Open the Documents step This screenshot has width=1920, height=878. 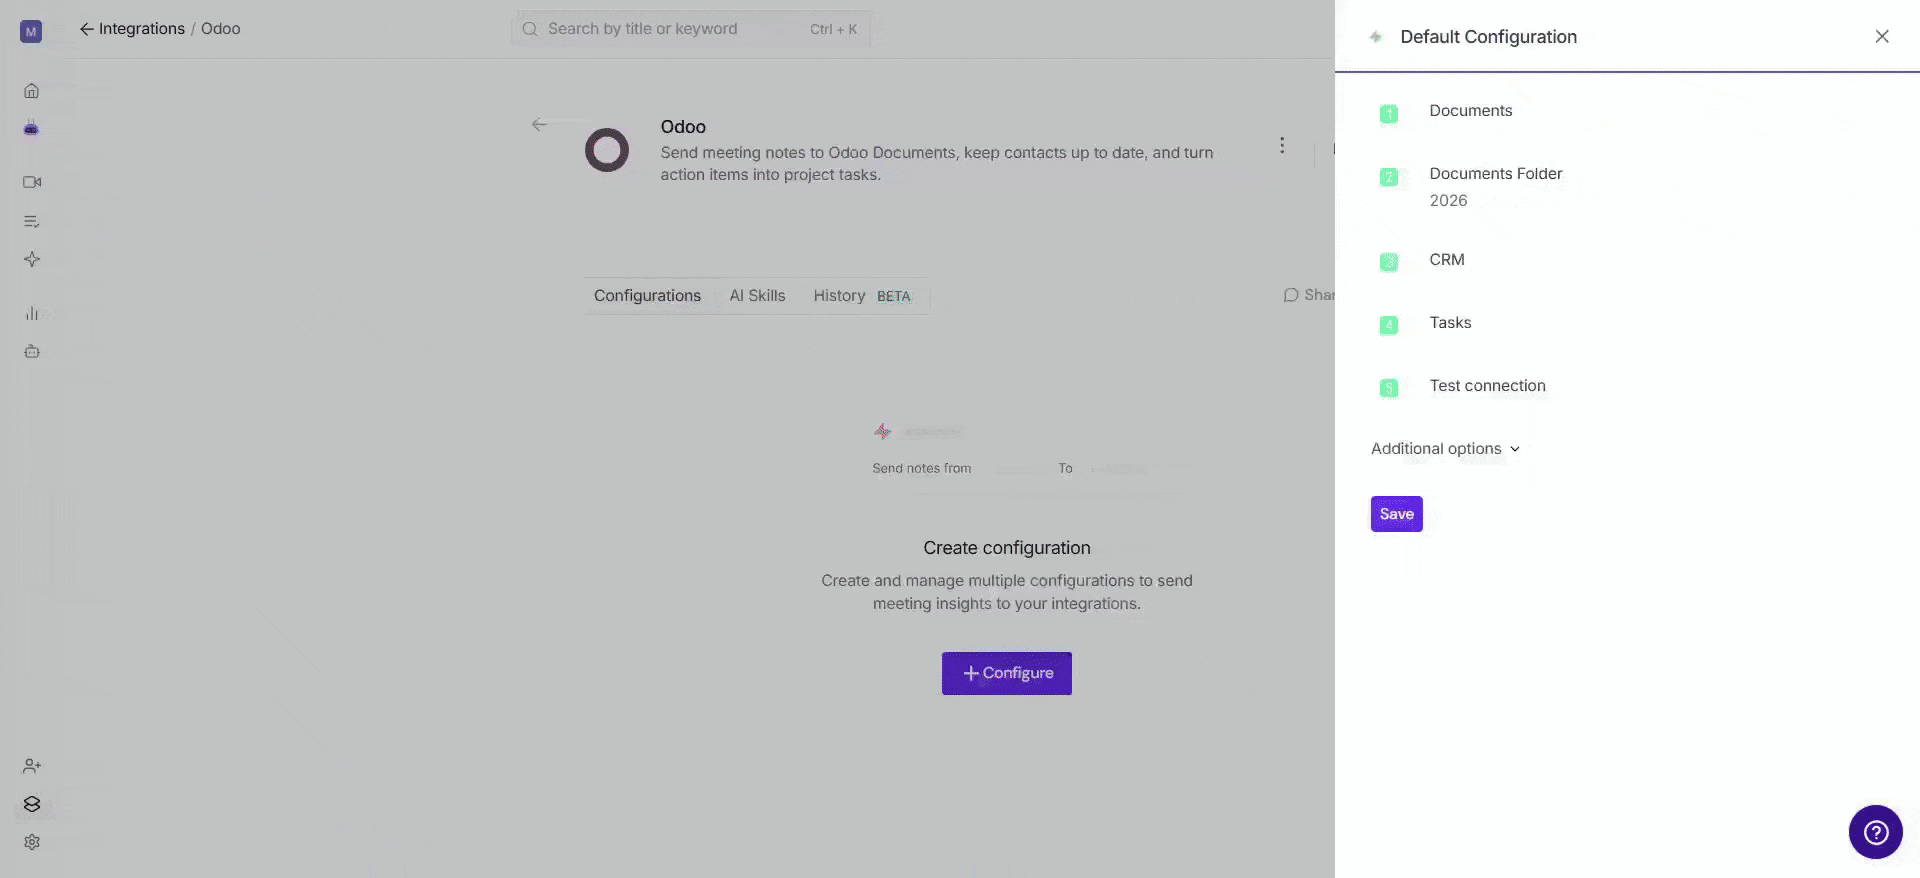(1470, 111)
